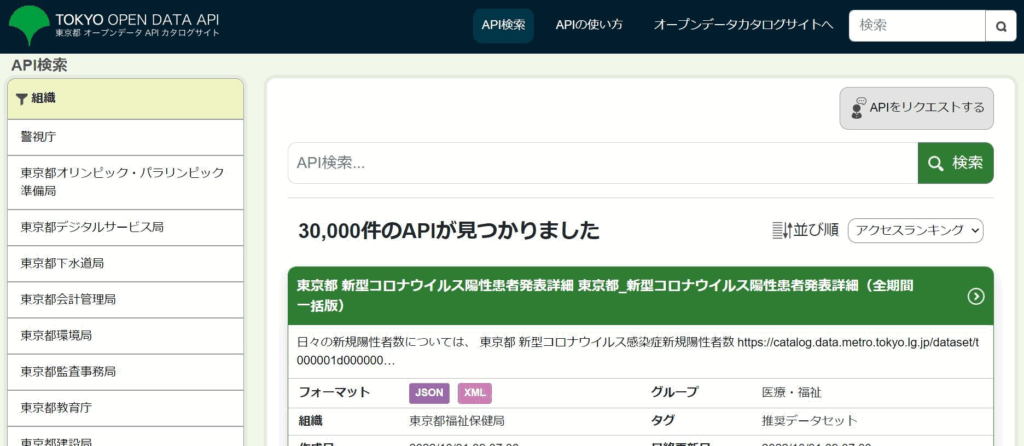Image resolution: width=1024 pixels, height=446 pixels.
Task: Click the sort icon beside 並び順
Action: tap(782, 230)
